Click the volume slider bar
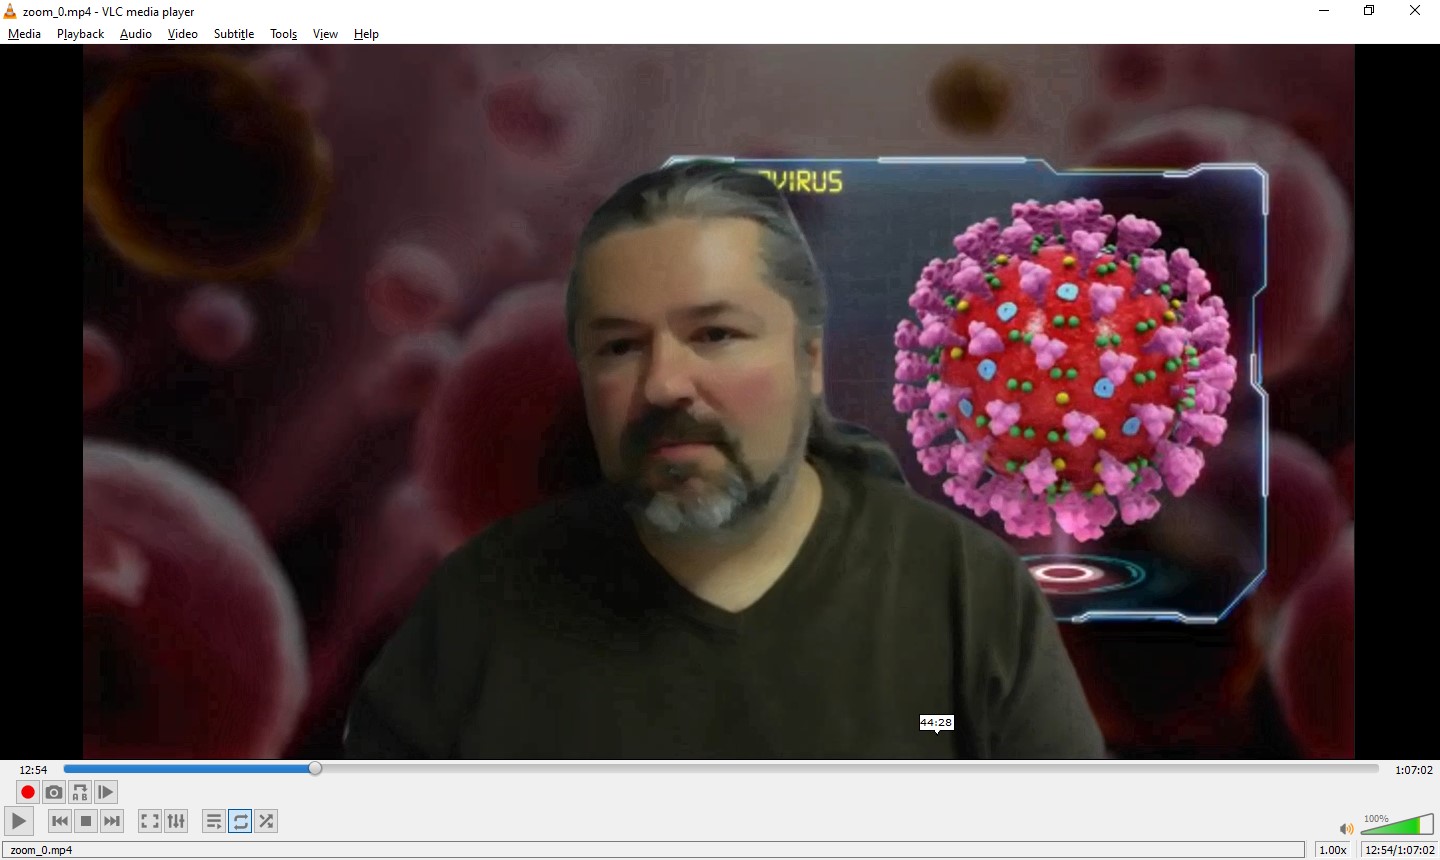The height and width of the screenshot is (860, 1440). tap(1400, 827)
